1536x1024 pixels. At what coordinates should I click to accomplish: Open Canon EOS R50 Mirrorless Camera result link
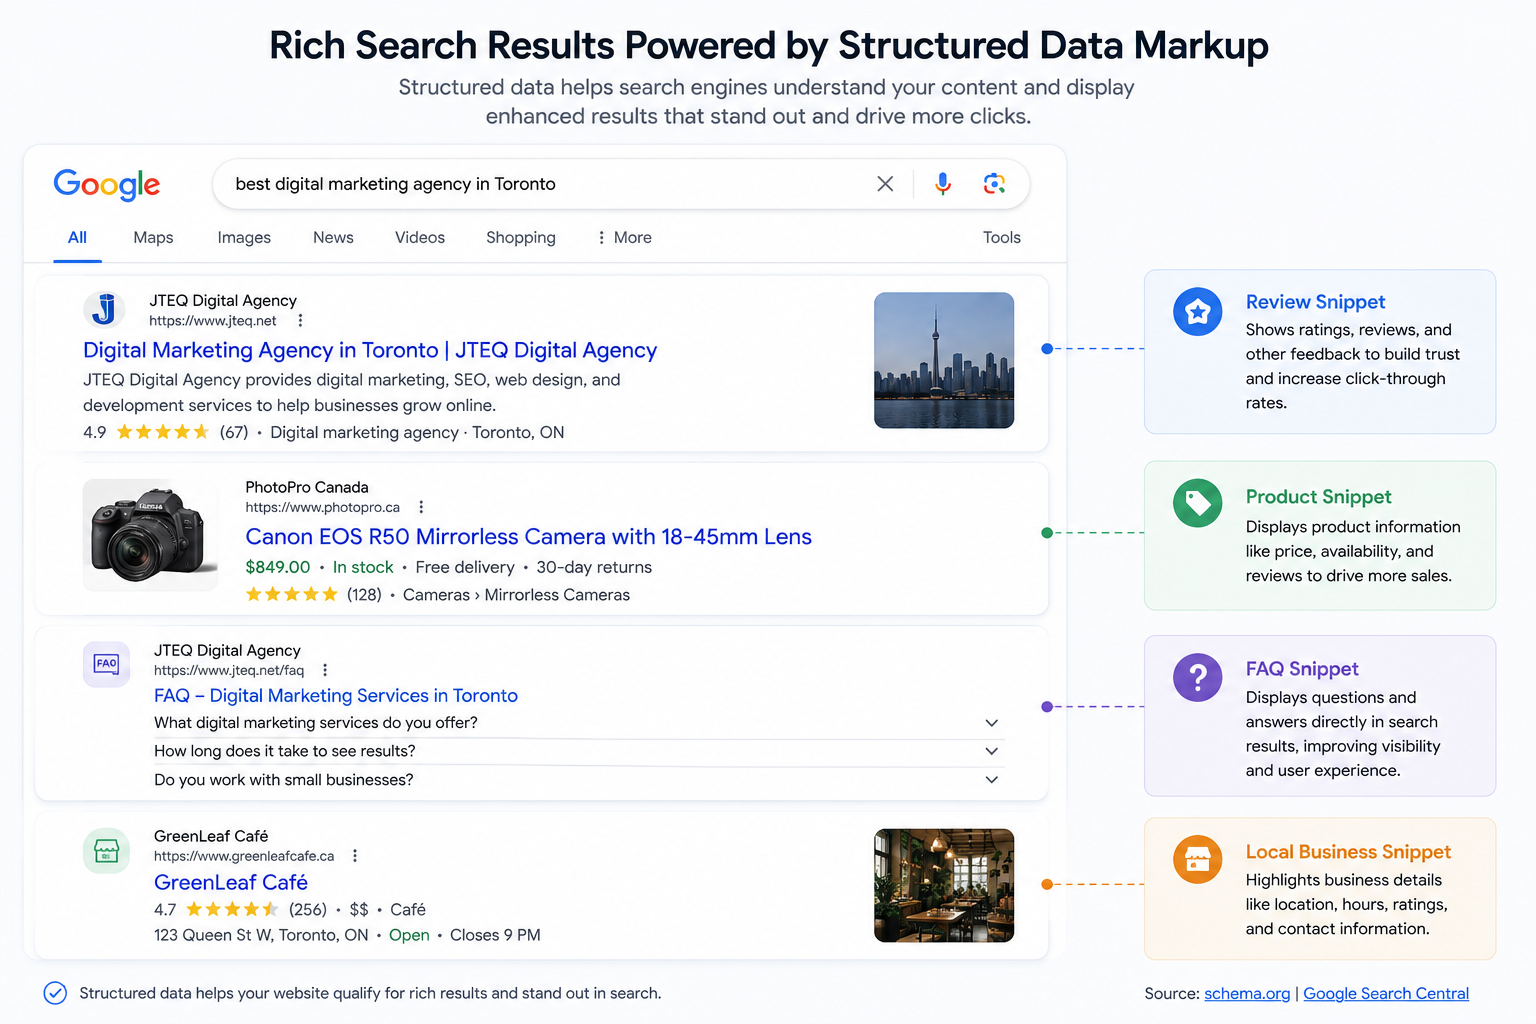[528, 537]
